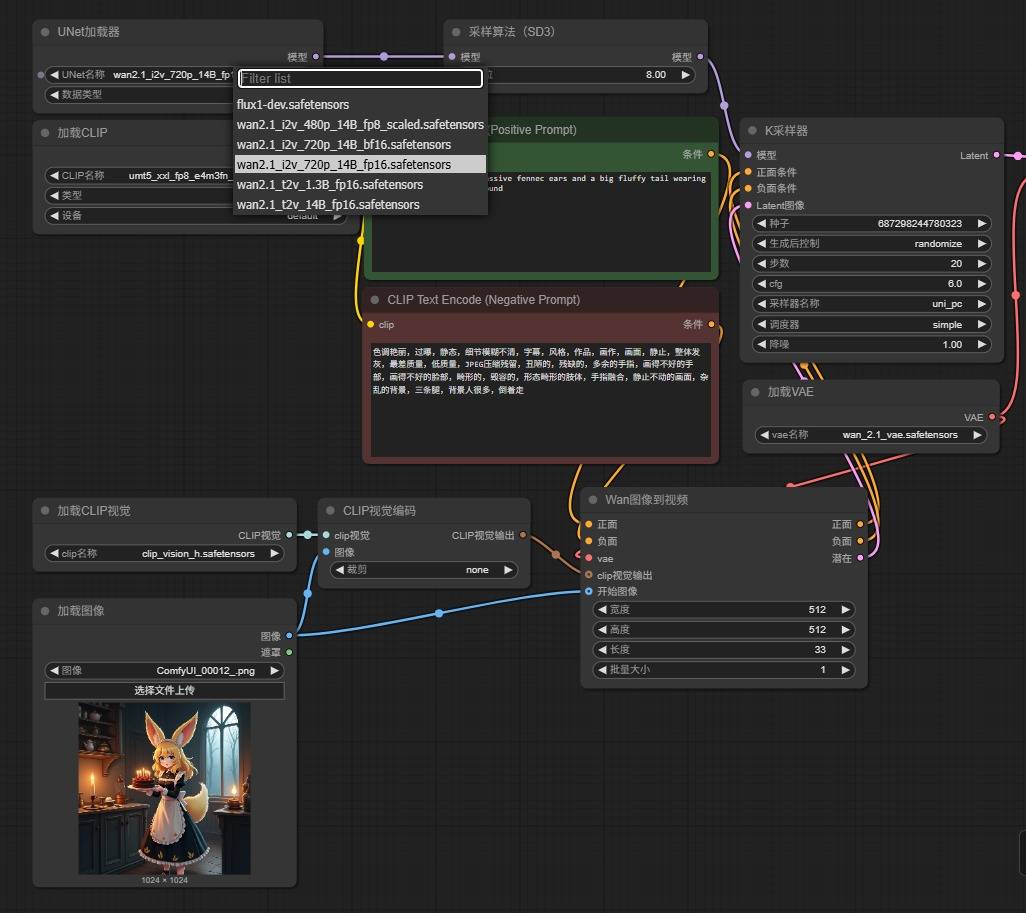The width and height of the screenshot is (1026, 913).
Task: Open the vae名称 wan_2.1_vae.safetensors dropdown
Action: coord(870,435)
